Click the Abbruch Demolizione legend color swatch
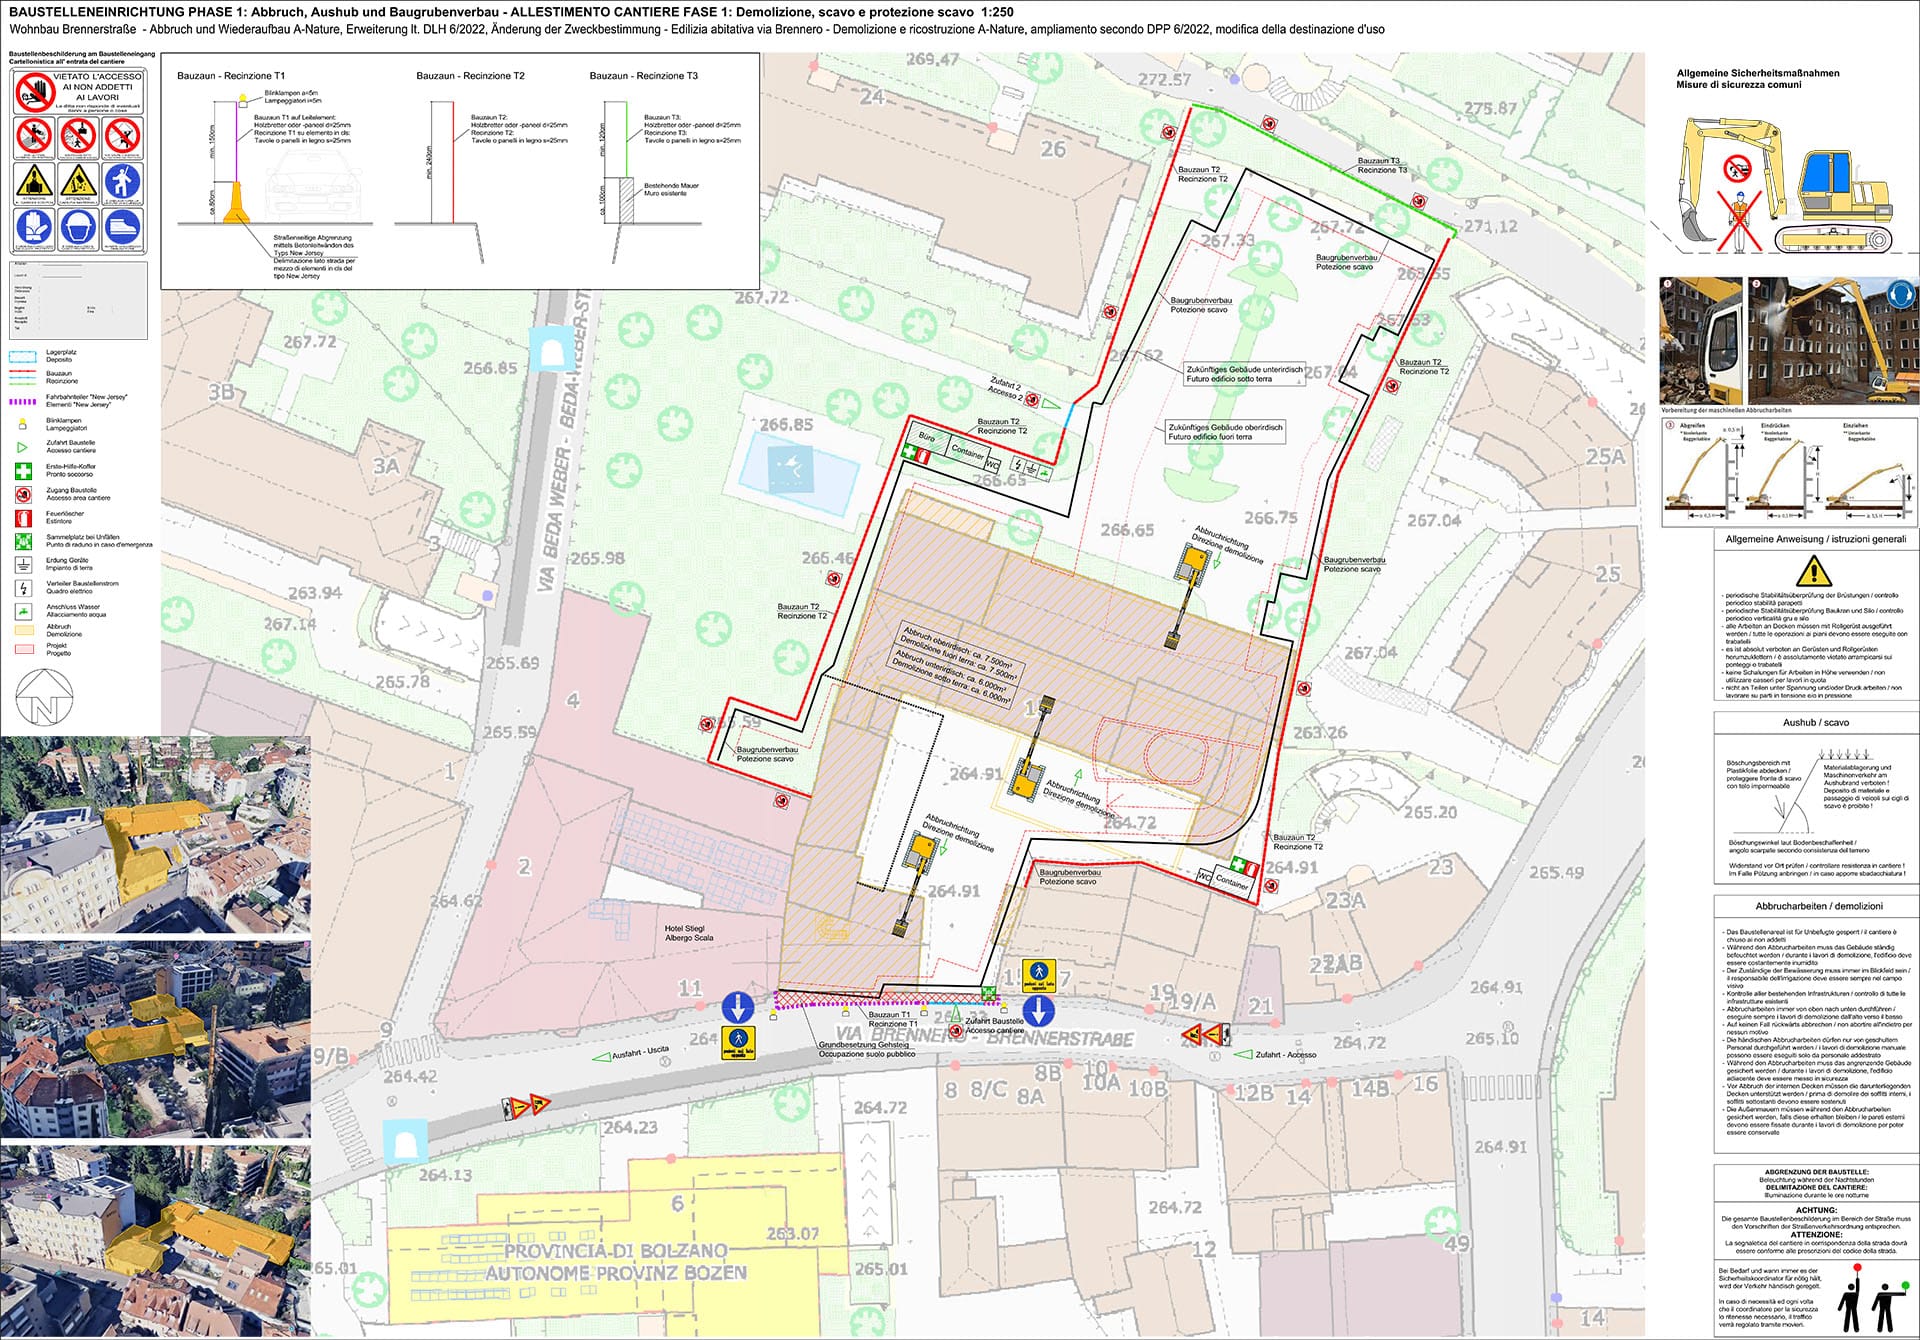Image resolution: width=1920 pixels, height=1340 pixels. click(x=22, y=631)
